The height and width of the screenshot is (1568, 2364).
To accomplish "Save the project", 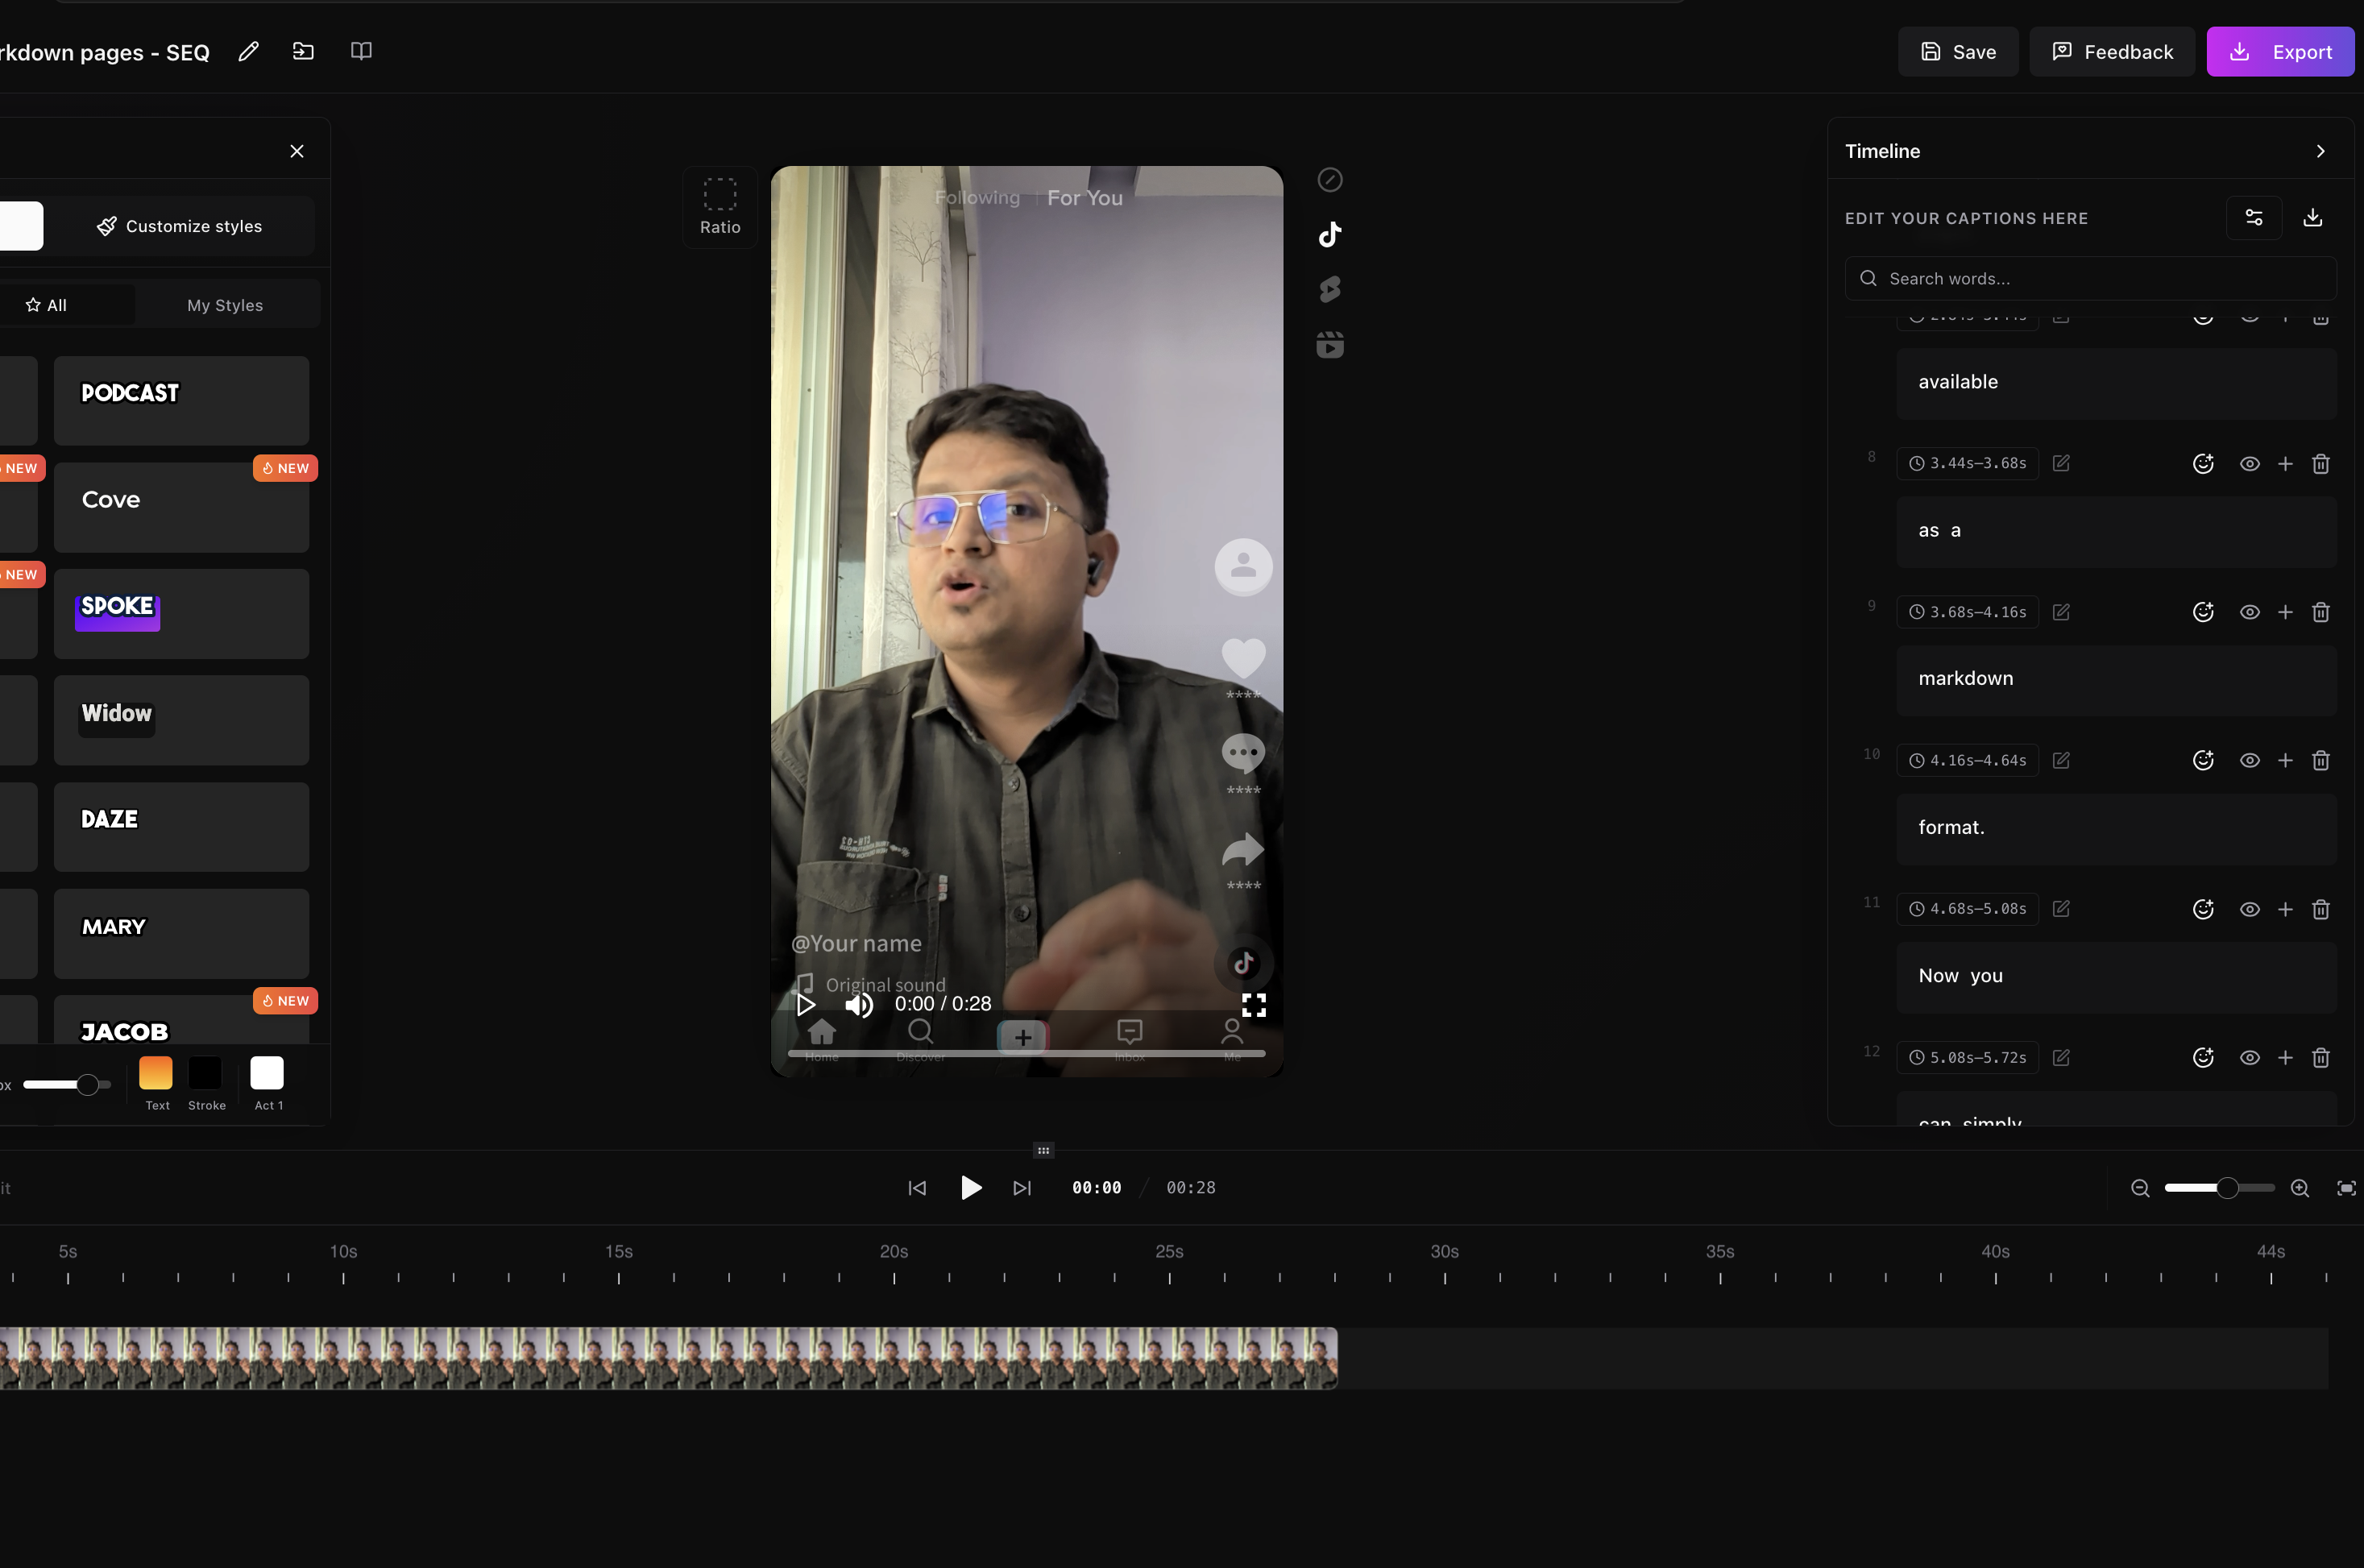I will (1958, 52).
